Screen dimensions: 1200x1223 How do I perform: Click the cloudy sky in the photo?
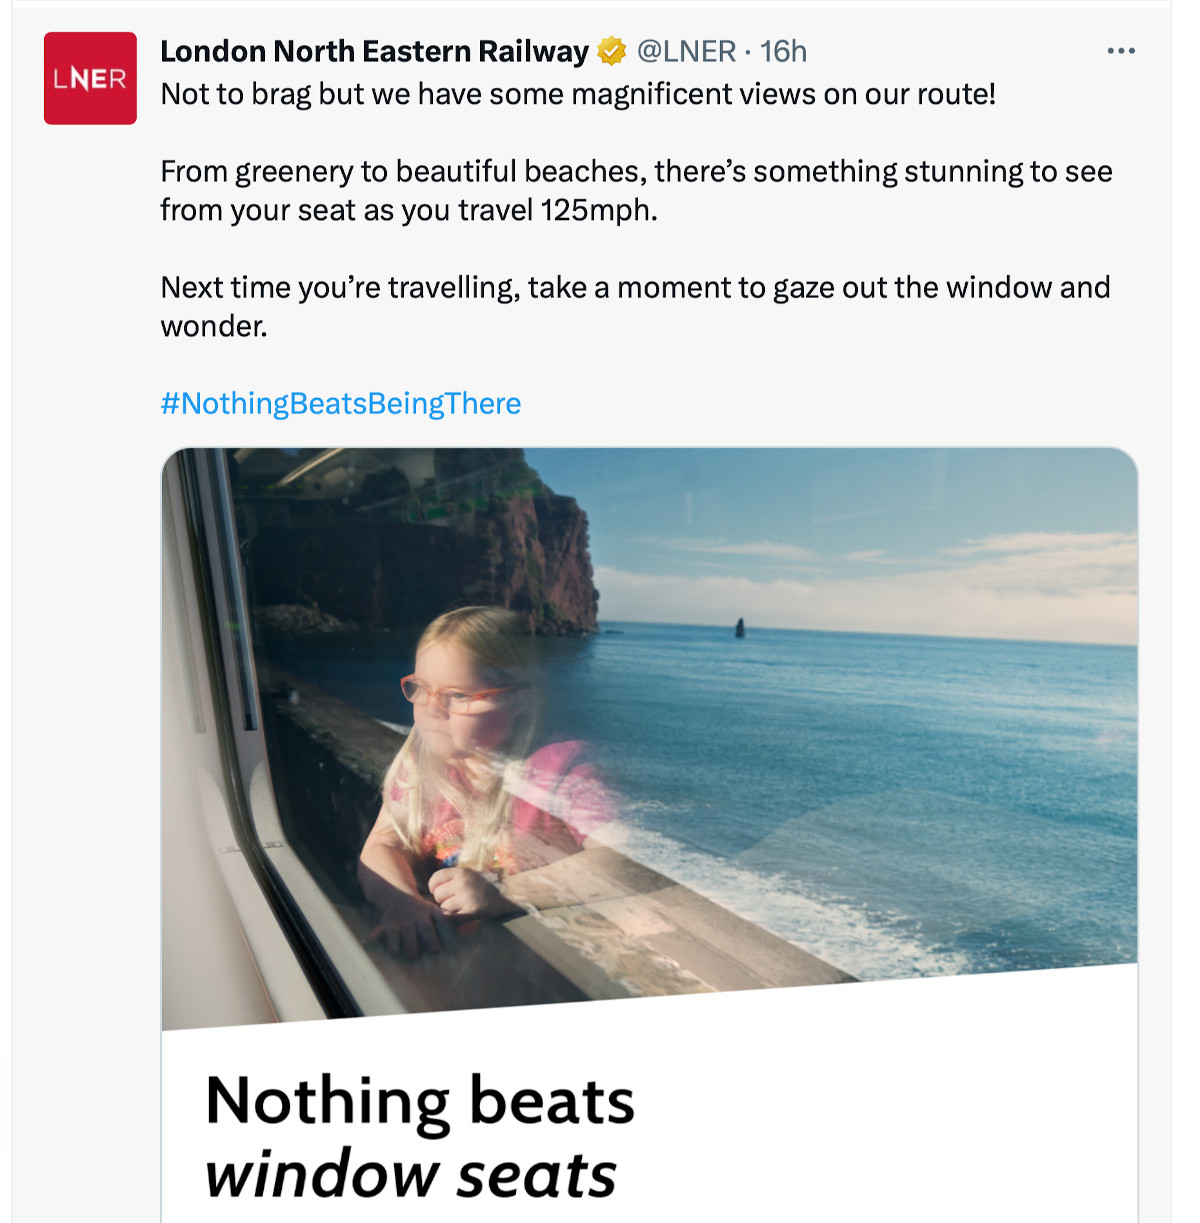900,540
